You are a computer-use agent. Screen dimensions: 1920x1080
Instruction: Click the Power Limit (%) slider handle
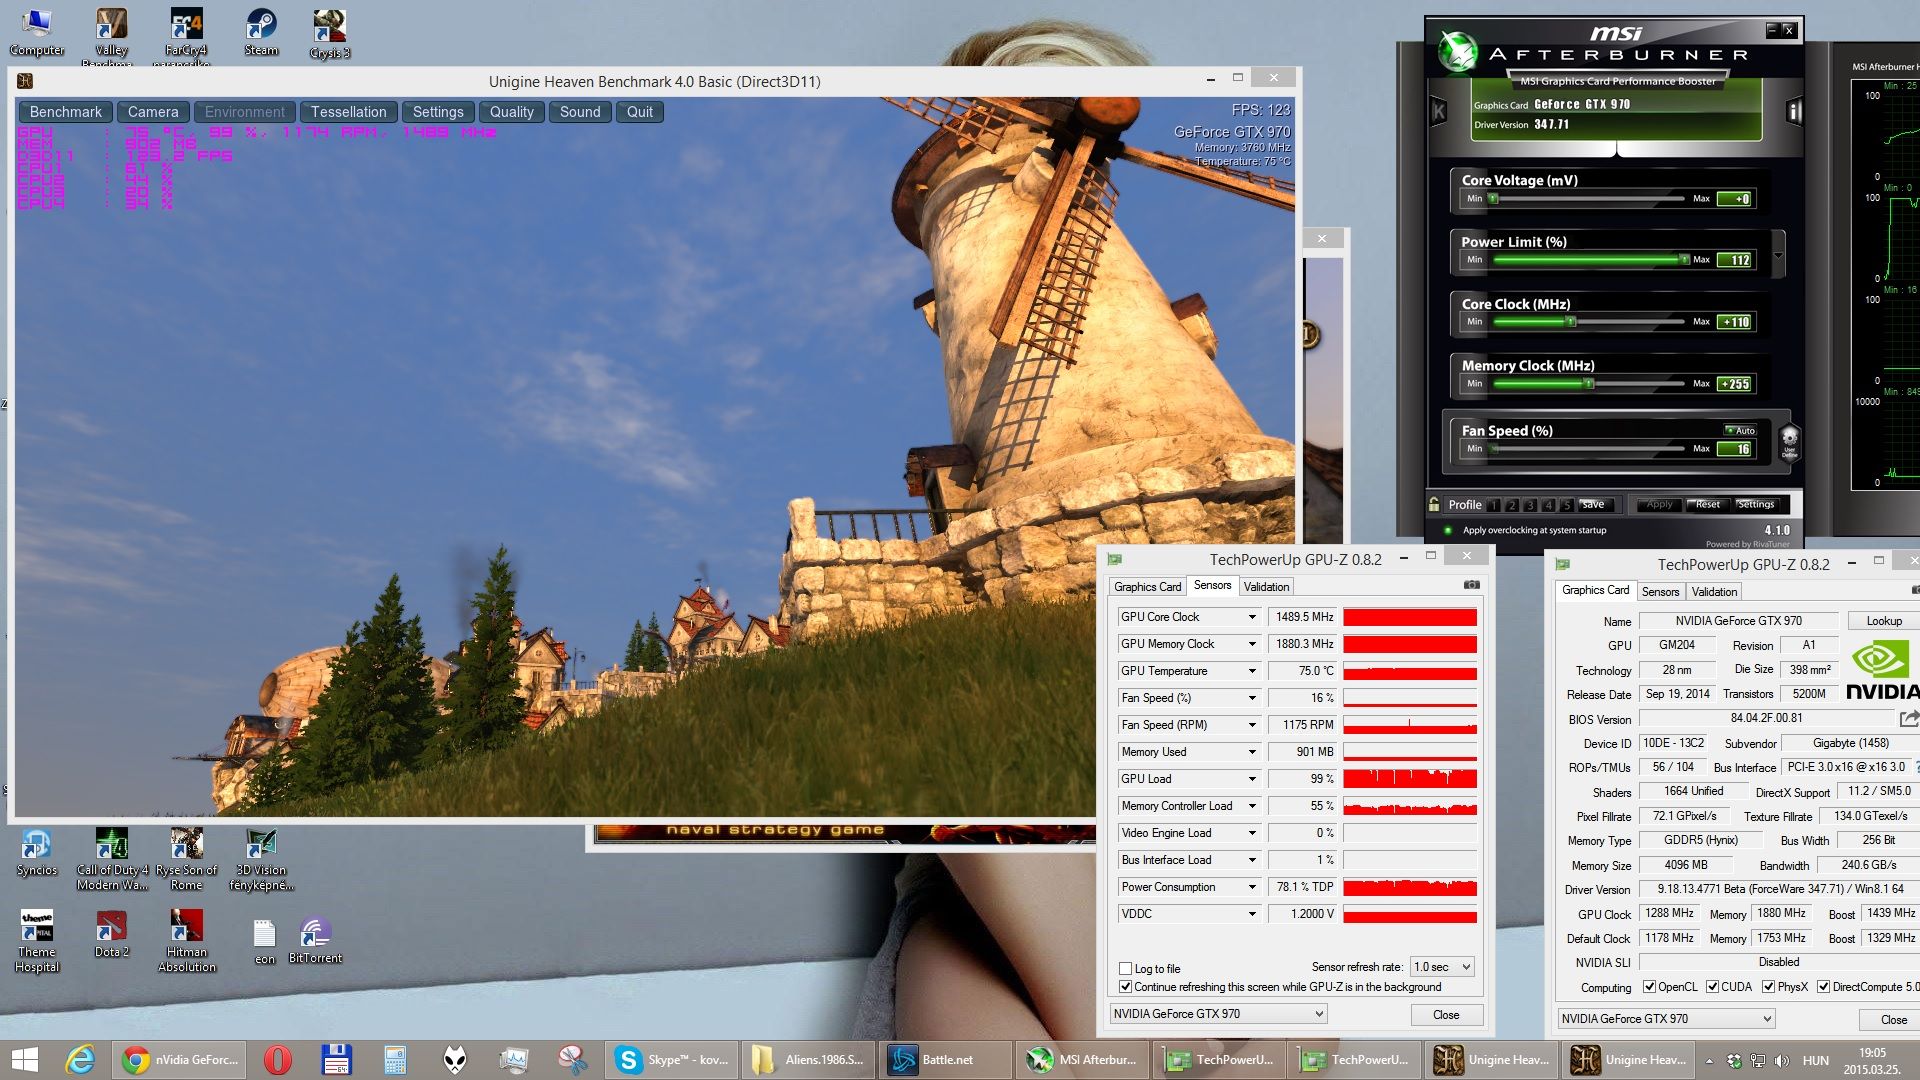[x=1684, y=260]
